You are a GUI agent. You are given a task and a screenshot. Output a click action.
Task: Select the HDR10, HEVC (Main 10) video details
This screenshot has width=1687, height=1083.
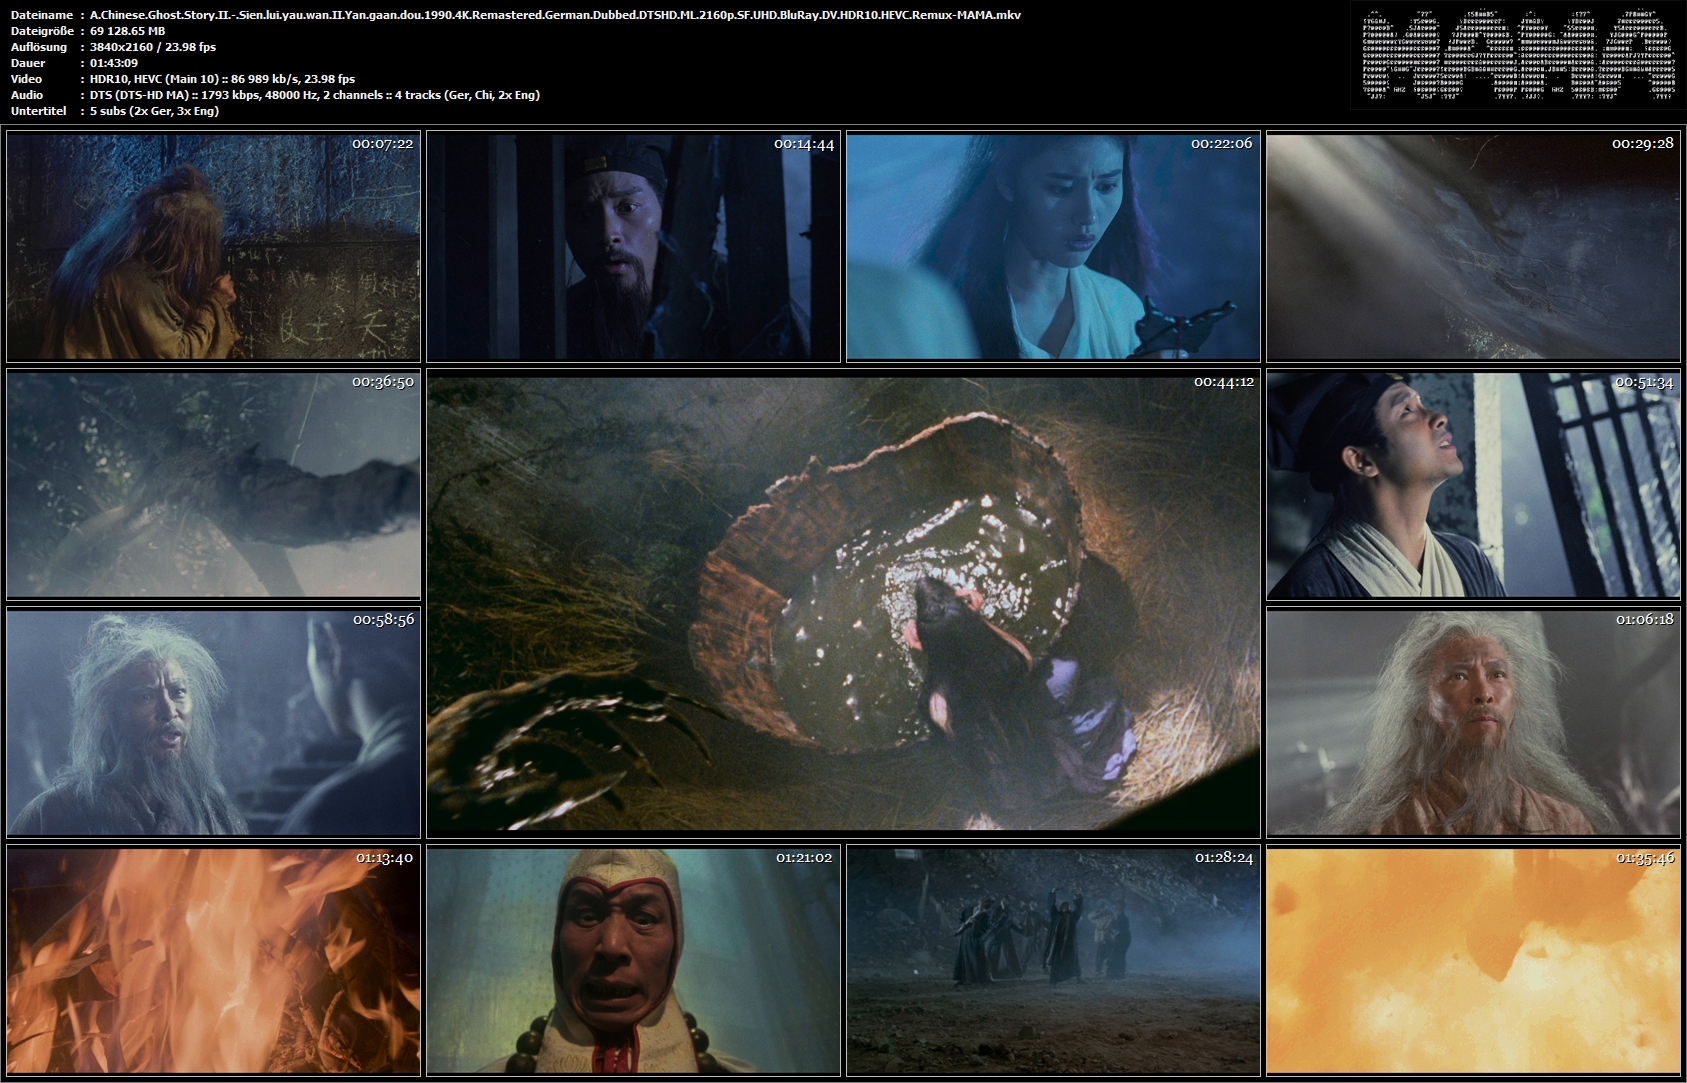point(222,79)
